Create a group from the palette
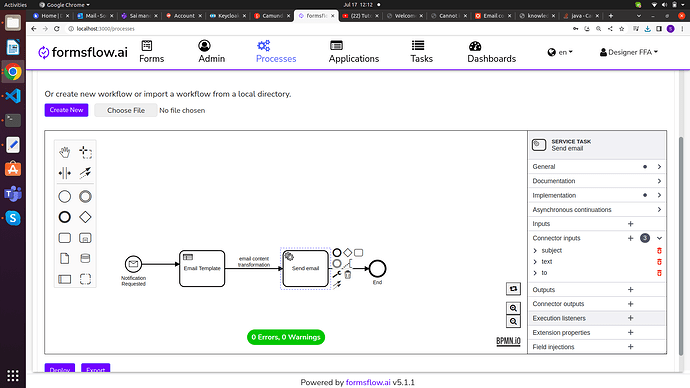690x388 pixels. click(x=85, y=279)
